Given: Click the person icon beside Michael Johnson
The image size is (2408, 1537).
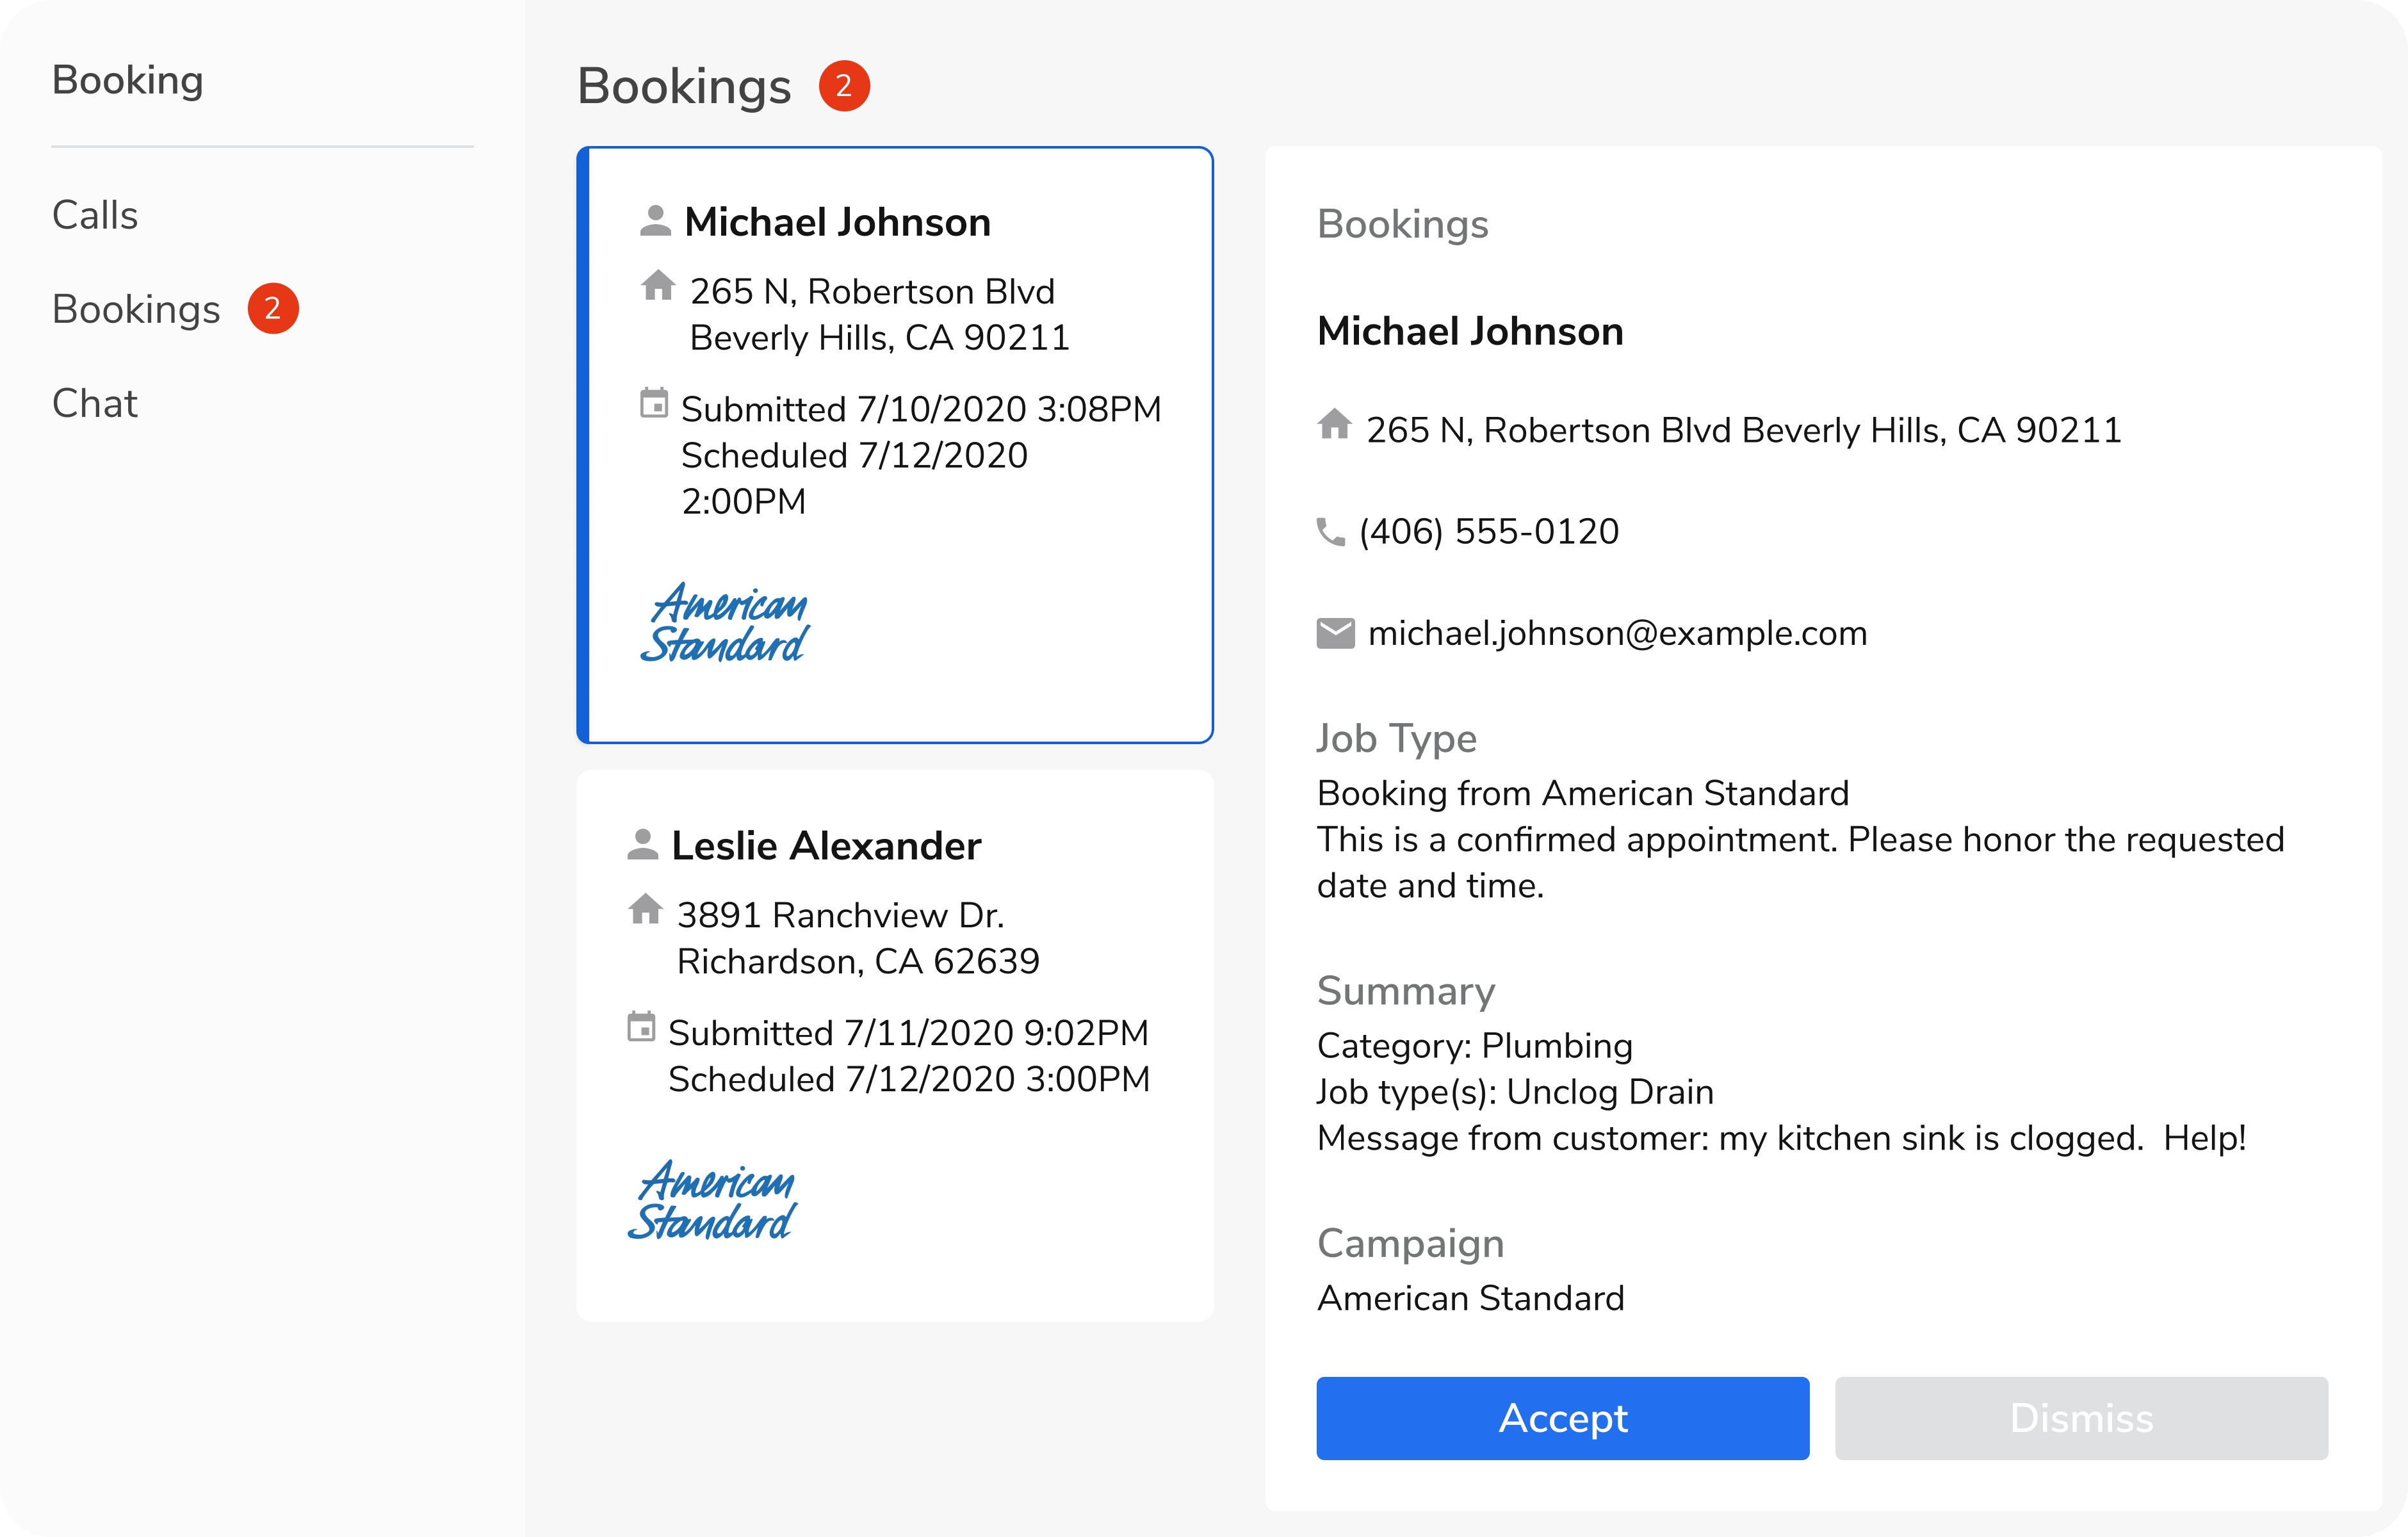Looking at the screenshot, I should click(655, 221).
